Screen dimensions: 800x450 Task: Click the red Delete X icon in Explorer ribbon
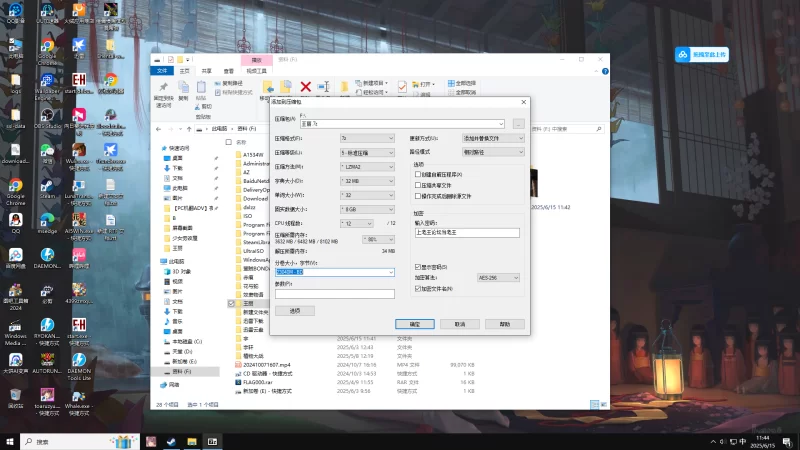[x=306, y=87]
